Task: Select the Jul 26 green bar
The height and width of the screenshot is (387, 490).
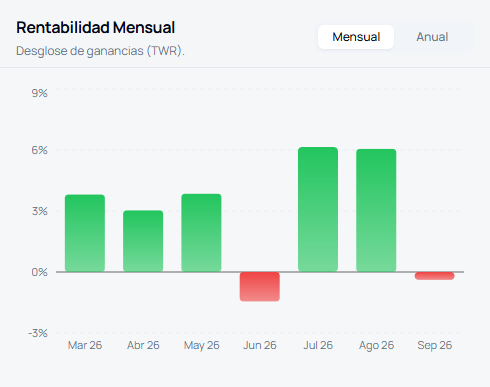Action: click(318, 209)
